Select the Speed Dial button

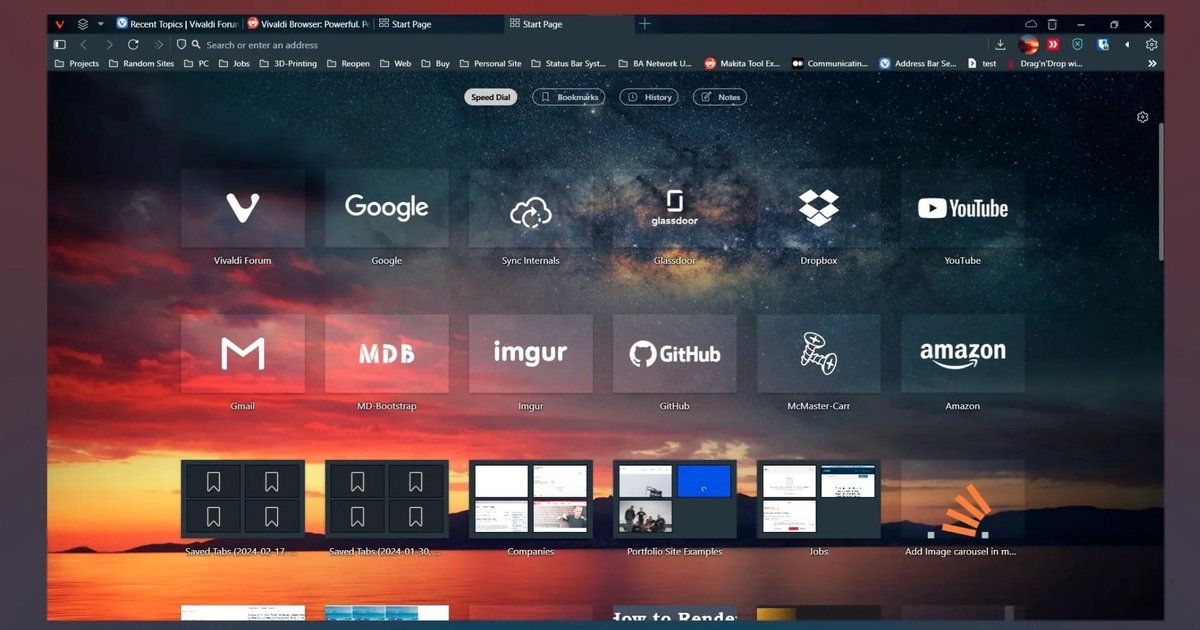490,97
